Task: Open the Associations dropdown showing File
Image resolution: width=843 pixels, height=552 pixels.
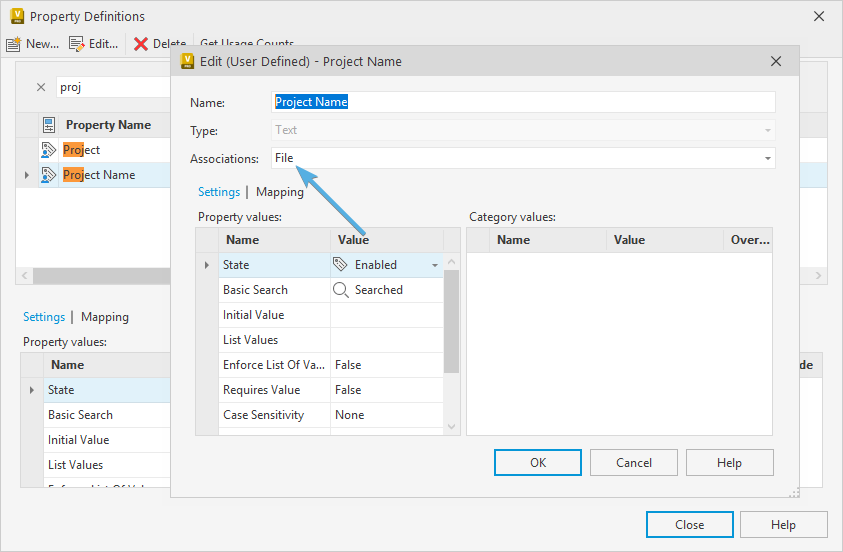Action: 767,158
